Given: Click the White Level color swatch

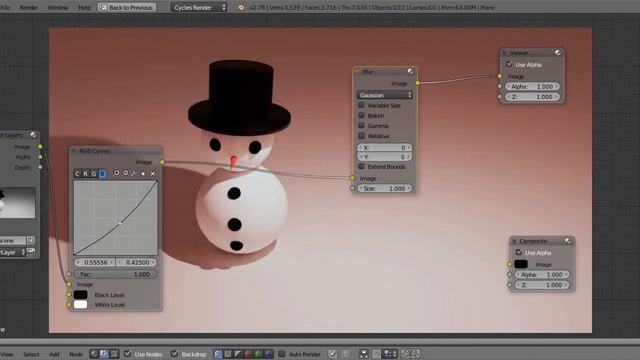Looking at the screenshot, I should pos(80,304).
